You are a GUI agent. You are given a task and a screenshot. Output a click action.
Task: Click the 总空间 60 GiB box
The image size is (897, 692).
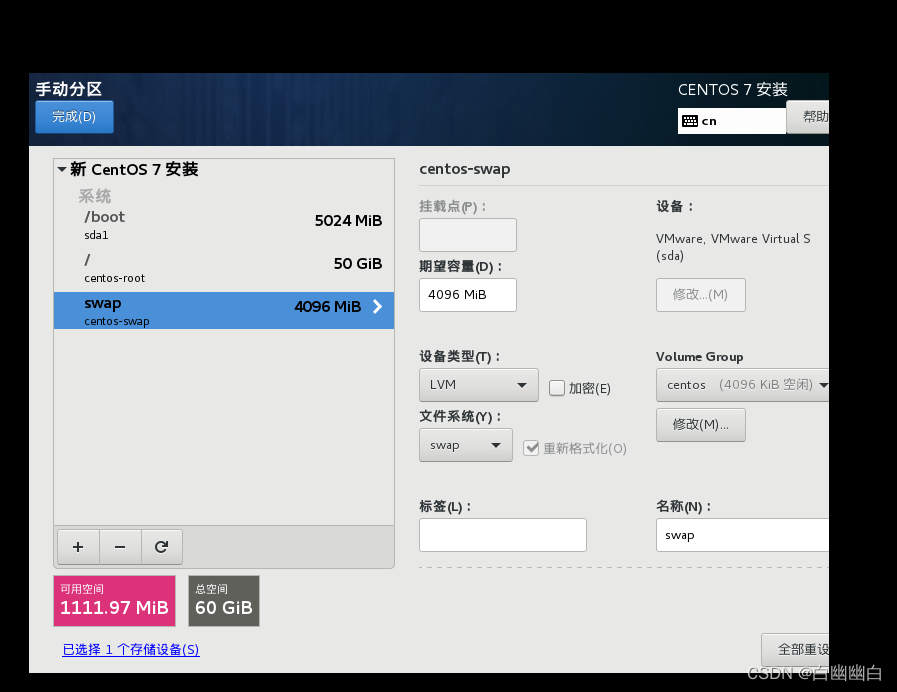tap(224, 601)
